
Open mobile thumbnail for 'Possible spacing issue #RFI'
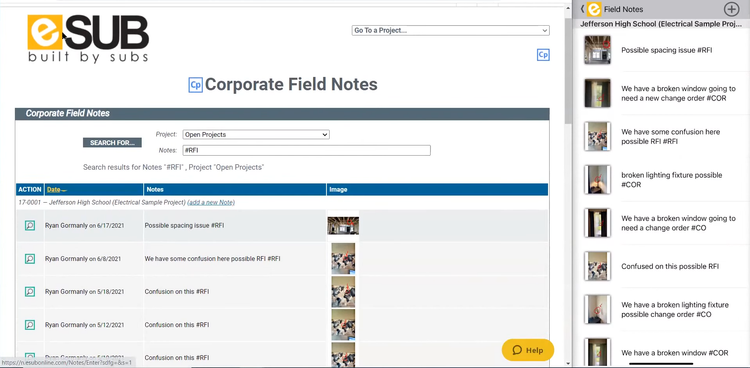(597, 50)
